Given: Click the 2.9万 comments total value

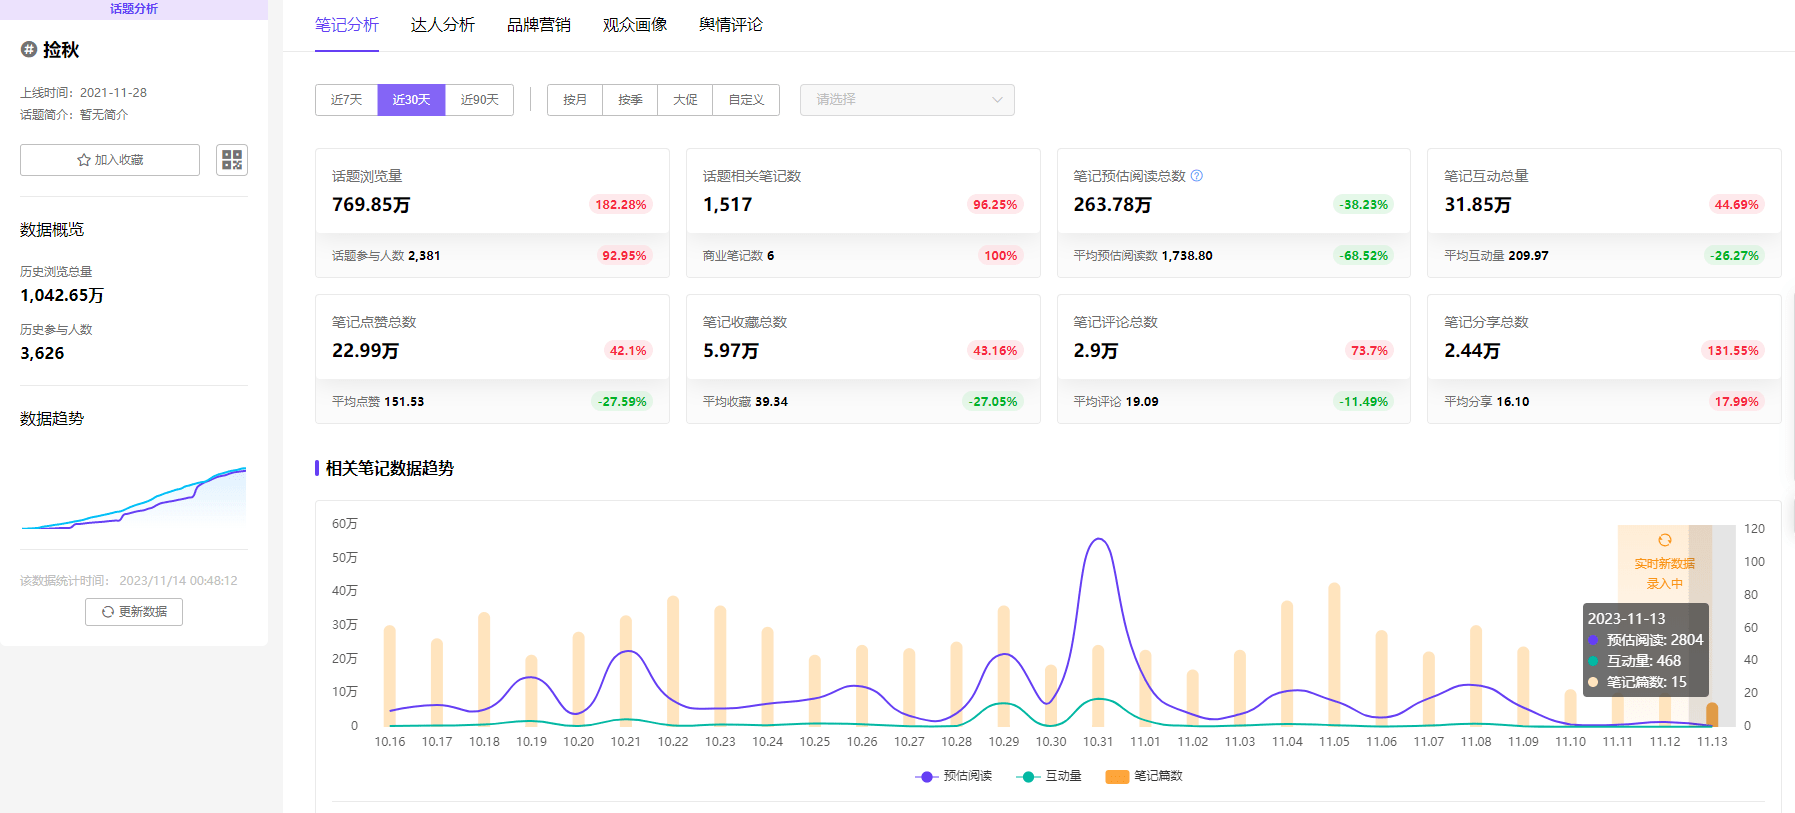Looking at the screenshot, I should pyautogui.click(x=1095, y=350).
